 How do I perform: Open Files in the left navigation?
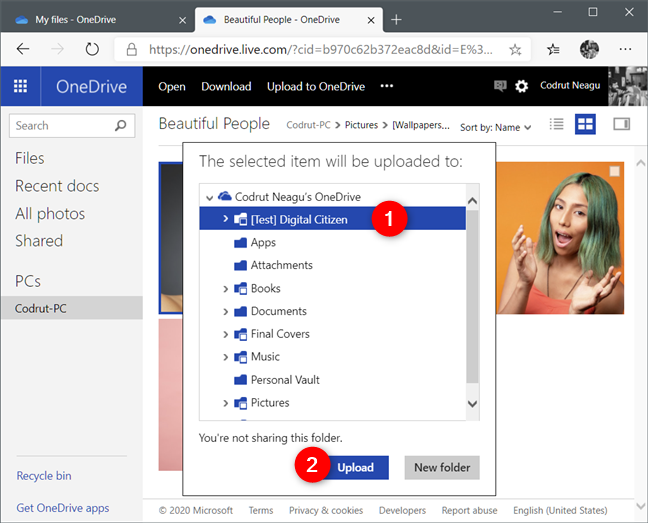29,158
